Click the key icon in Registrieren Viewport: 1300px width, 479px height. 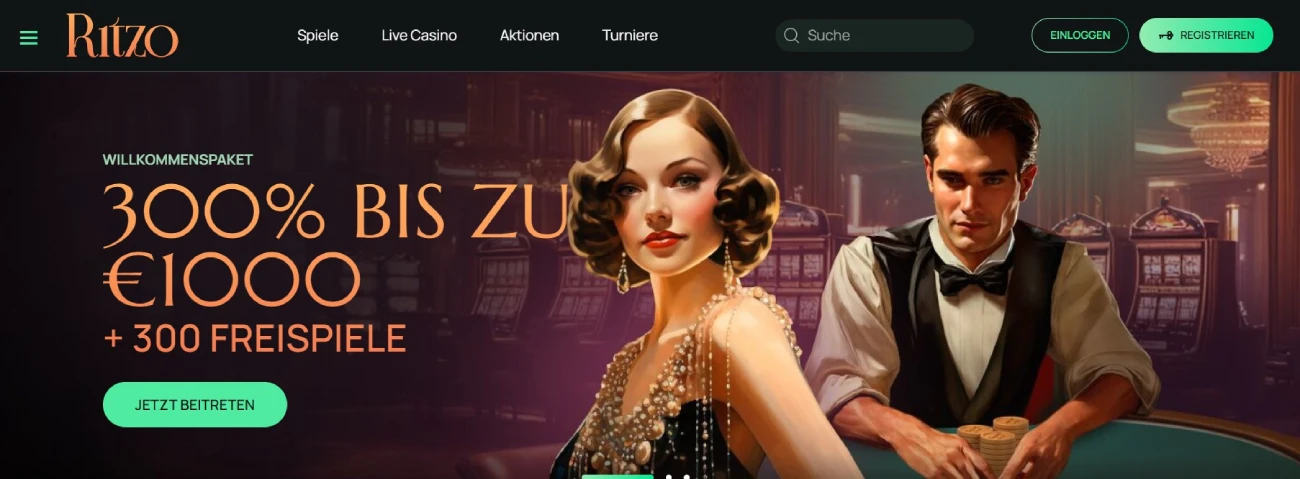1165,35
